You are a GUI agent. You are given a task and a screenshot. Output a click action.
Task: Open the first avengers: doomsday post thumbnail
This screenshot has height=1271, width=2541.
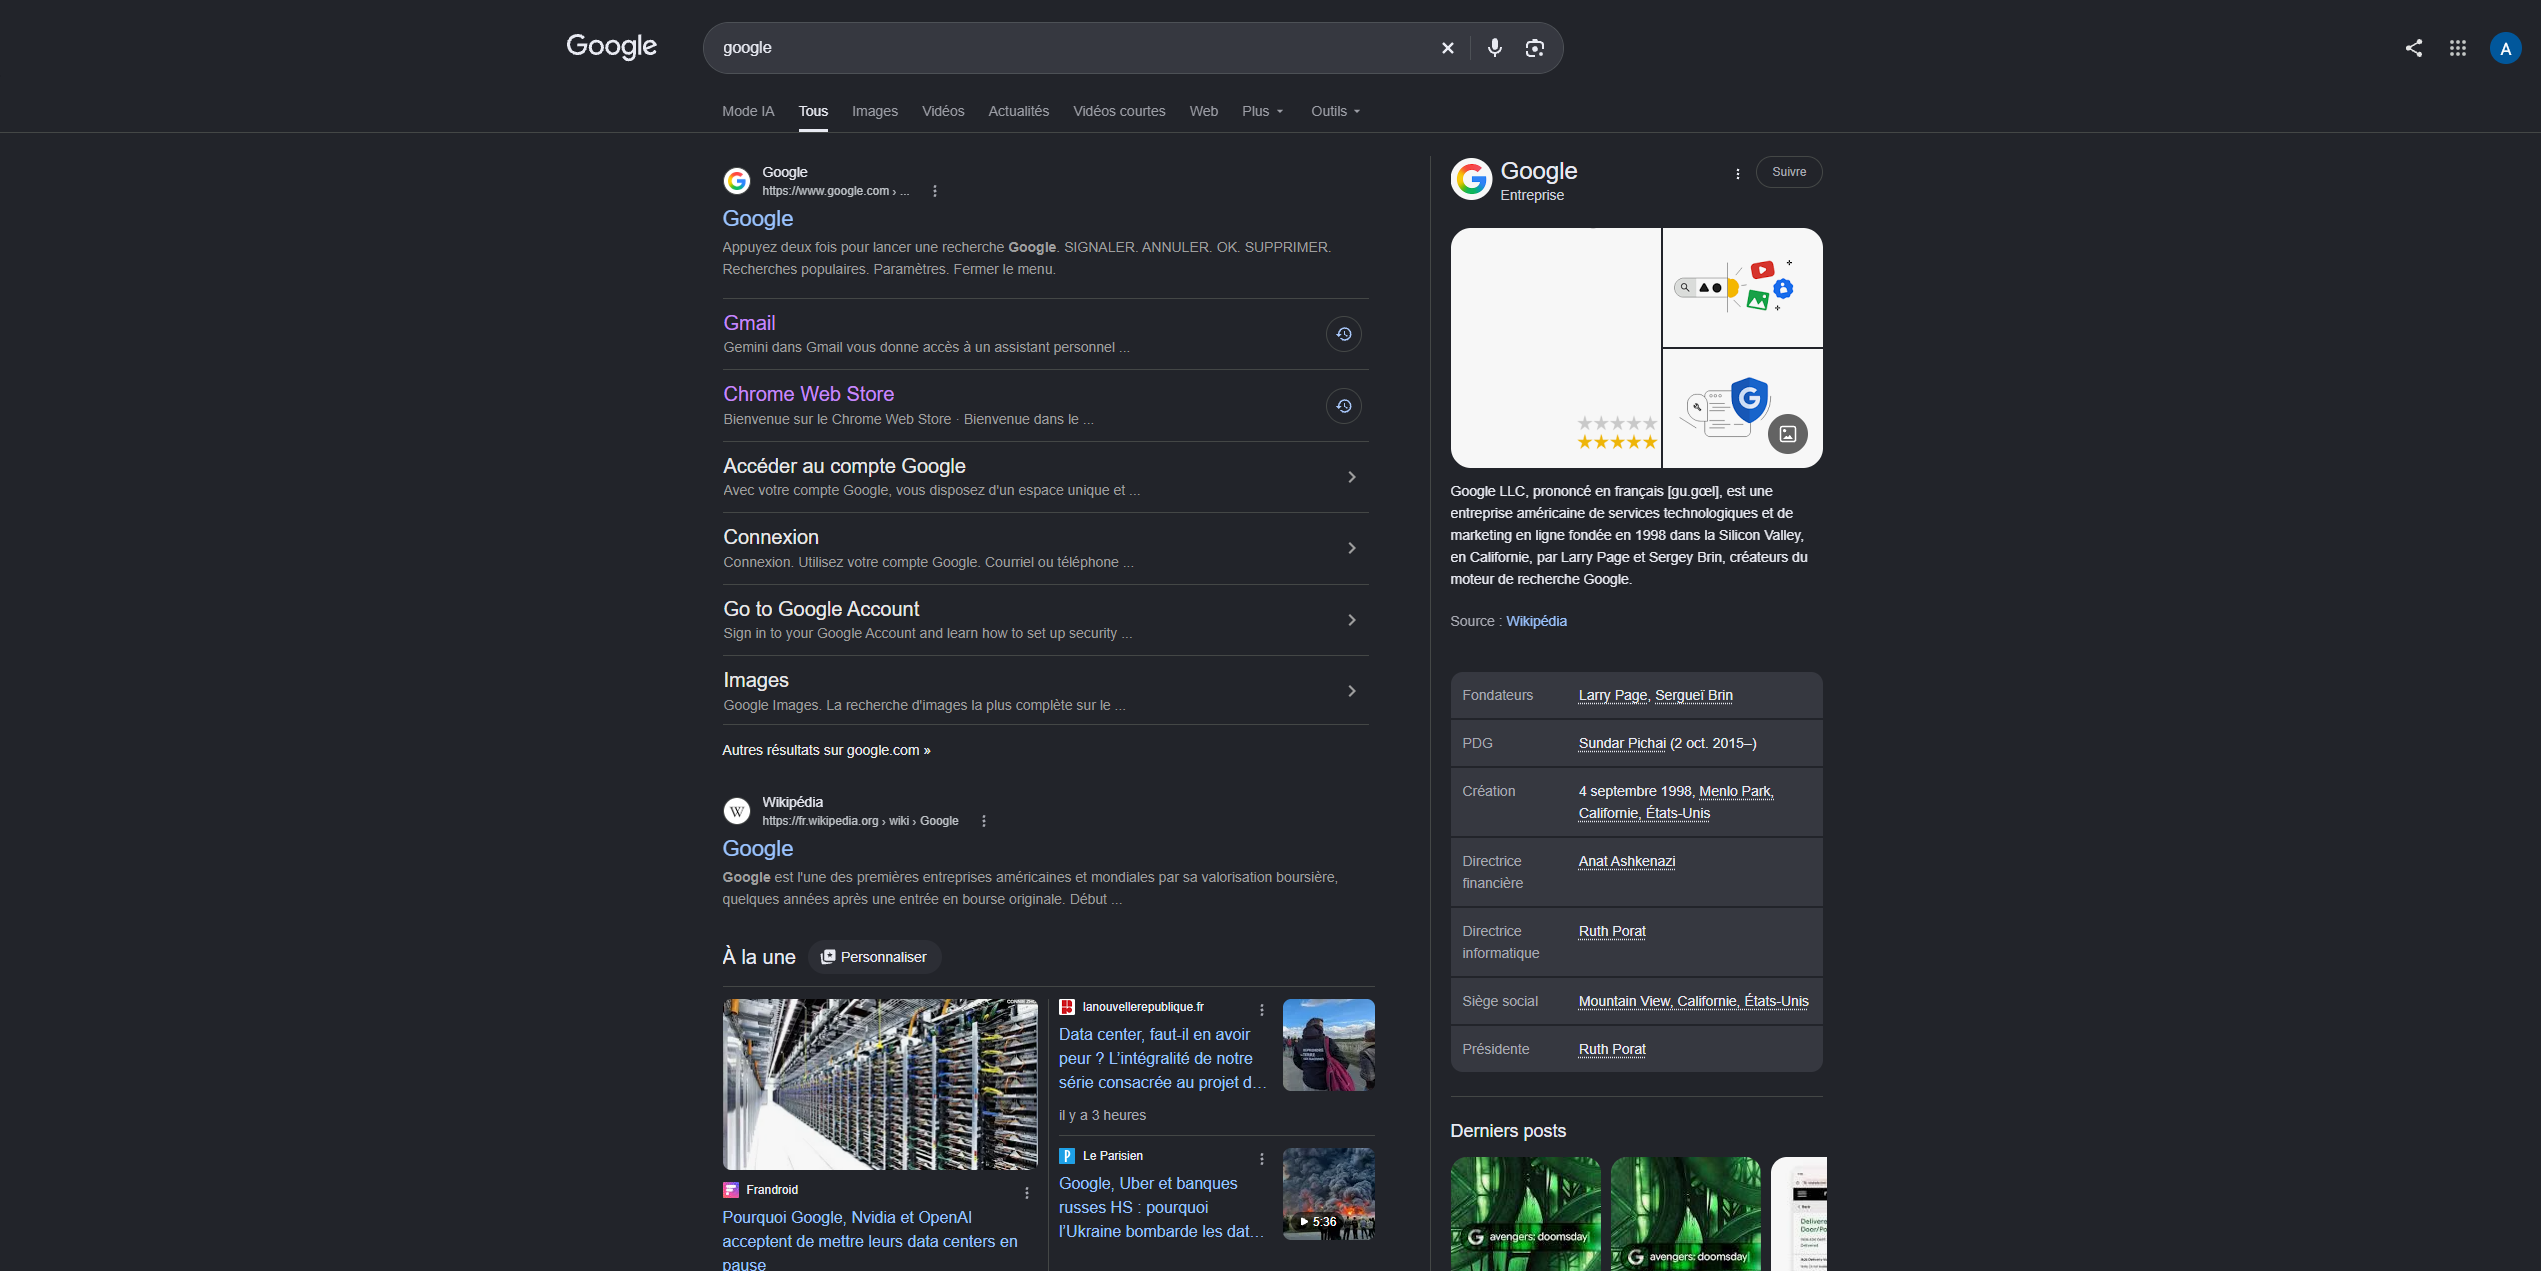(x=1525, y=1214)
